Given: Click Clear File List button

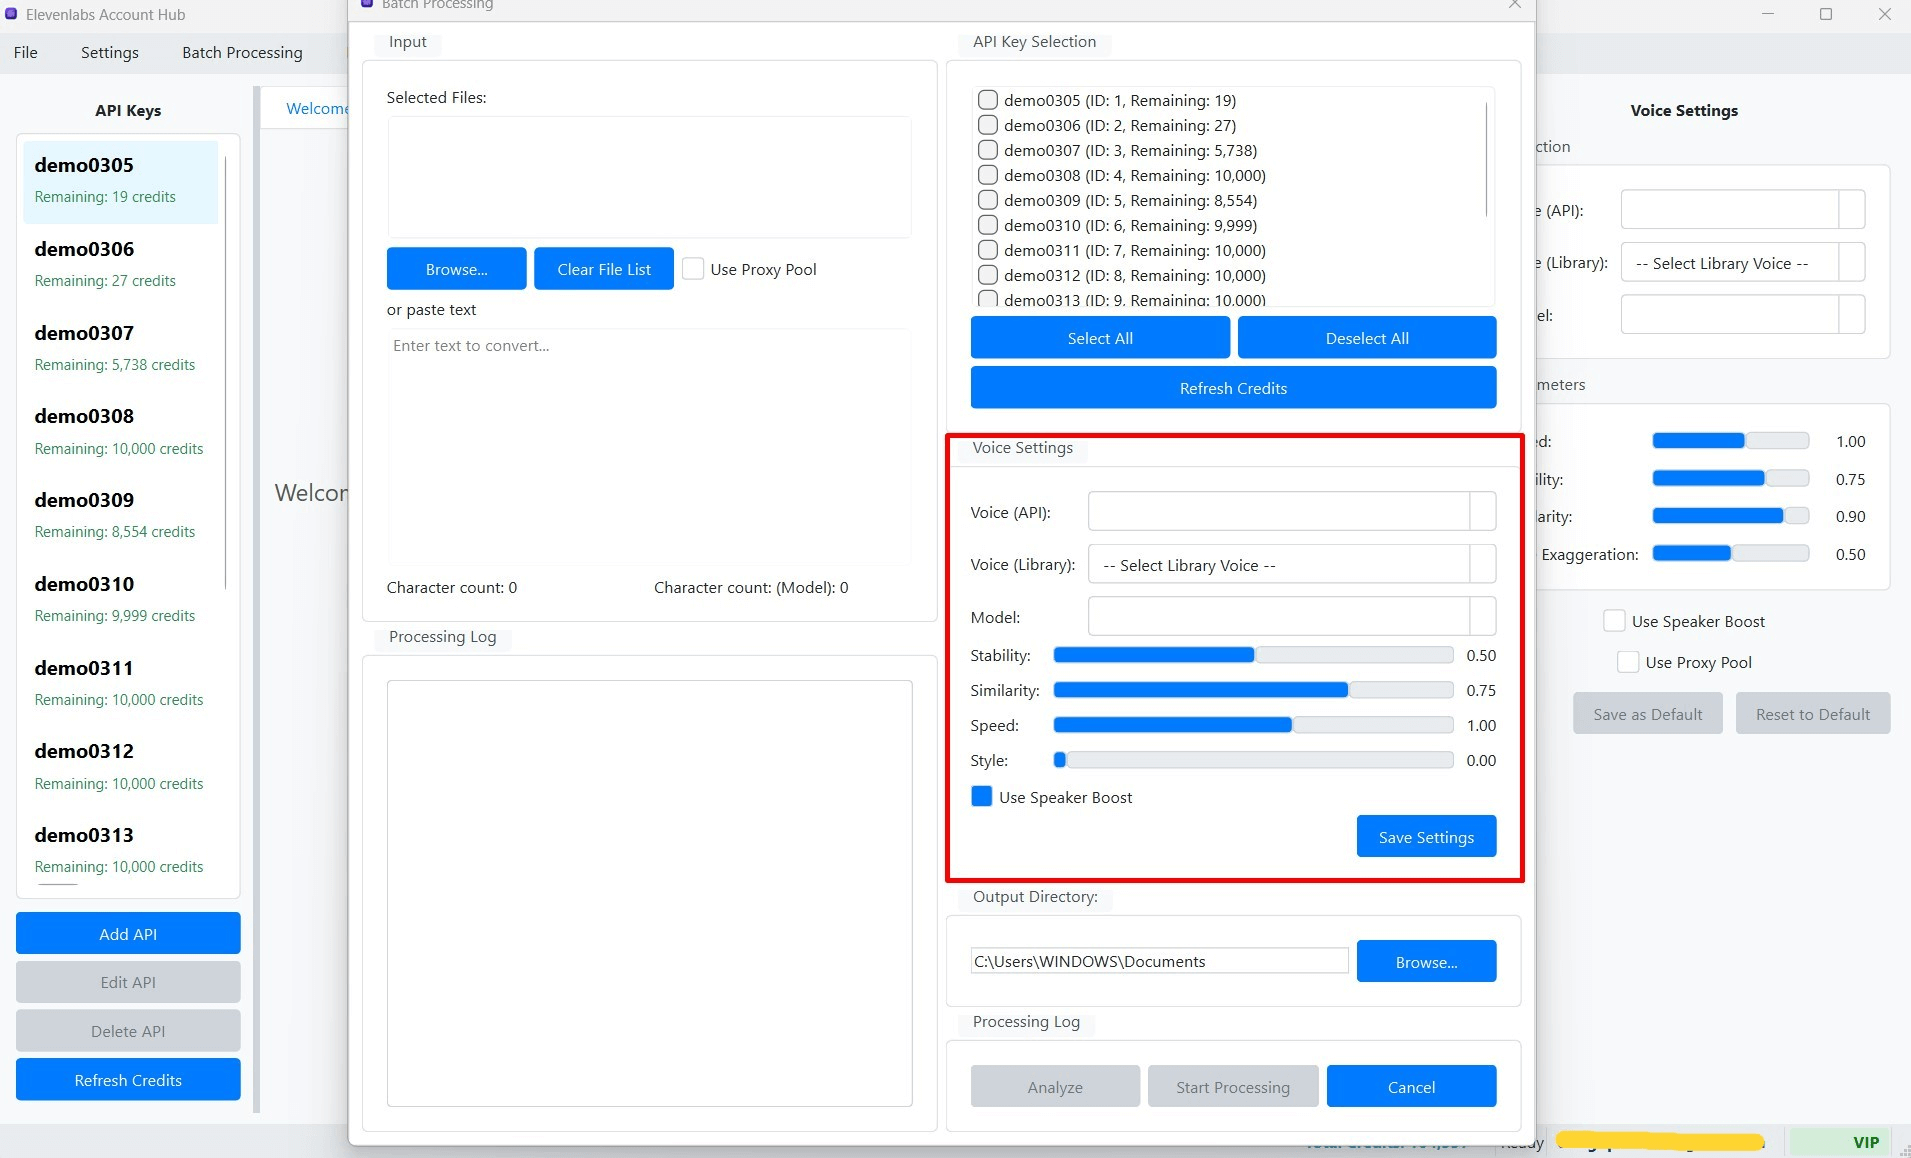Looking at the screenshot, I should (x=604, y=269).
